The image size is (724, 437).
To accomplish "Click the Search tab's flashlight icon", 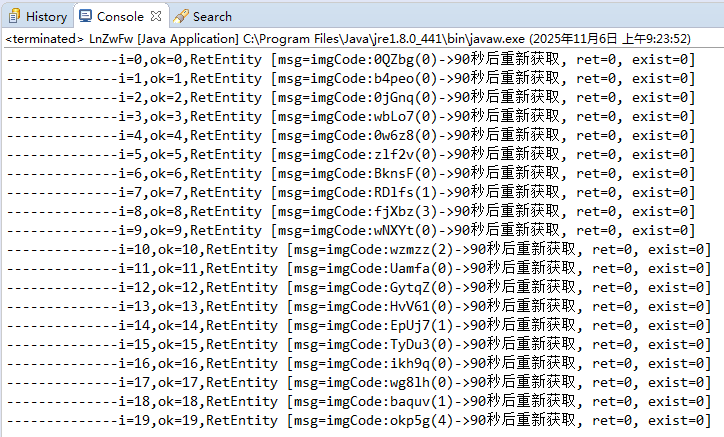I will [181, 16].
